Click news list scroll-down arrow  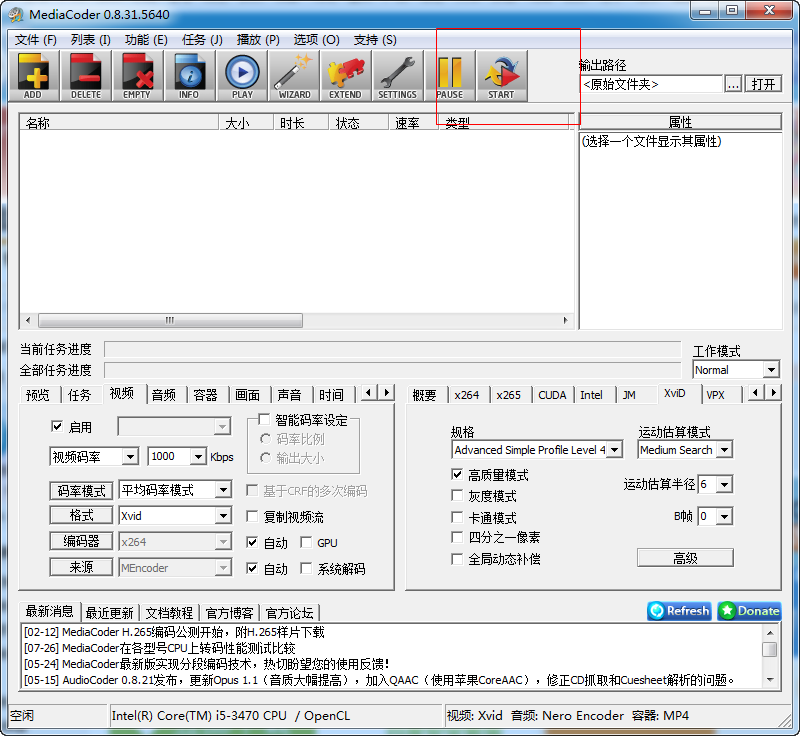770,680
